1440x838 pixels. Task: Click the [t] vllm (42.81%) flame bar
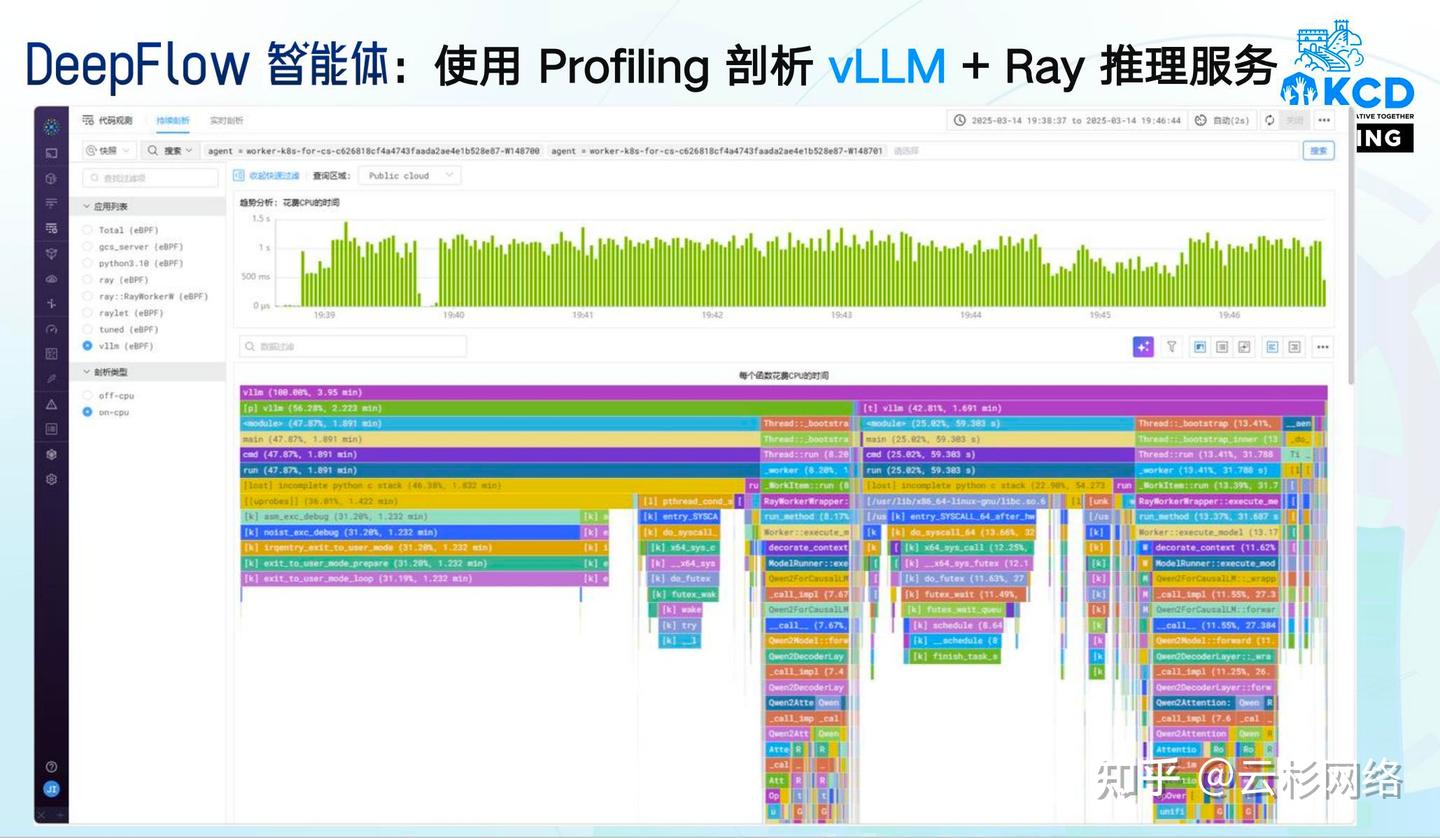pos(1093,408)
